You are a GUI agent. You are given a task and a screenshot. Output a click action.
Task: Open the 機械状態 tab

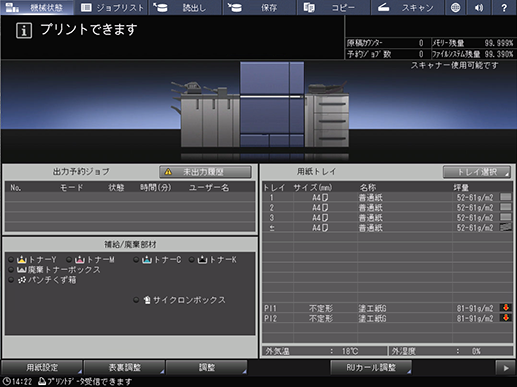(x=37, y=7)
